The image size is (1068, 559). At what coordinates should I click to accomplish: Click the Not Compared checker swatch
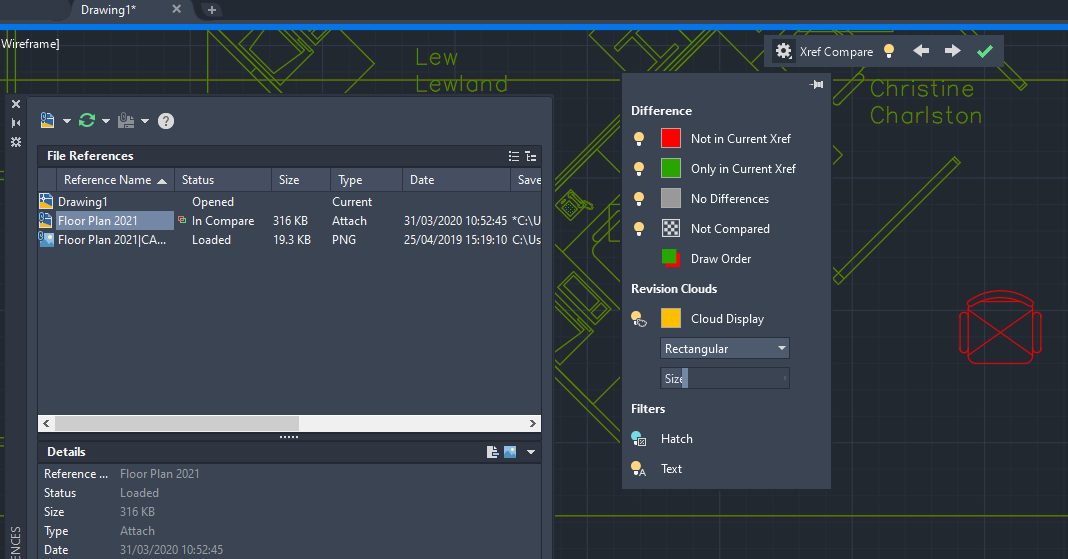pos(671,228)
